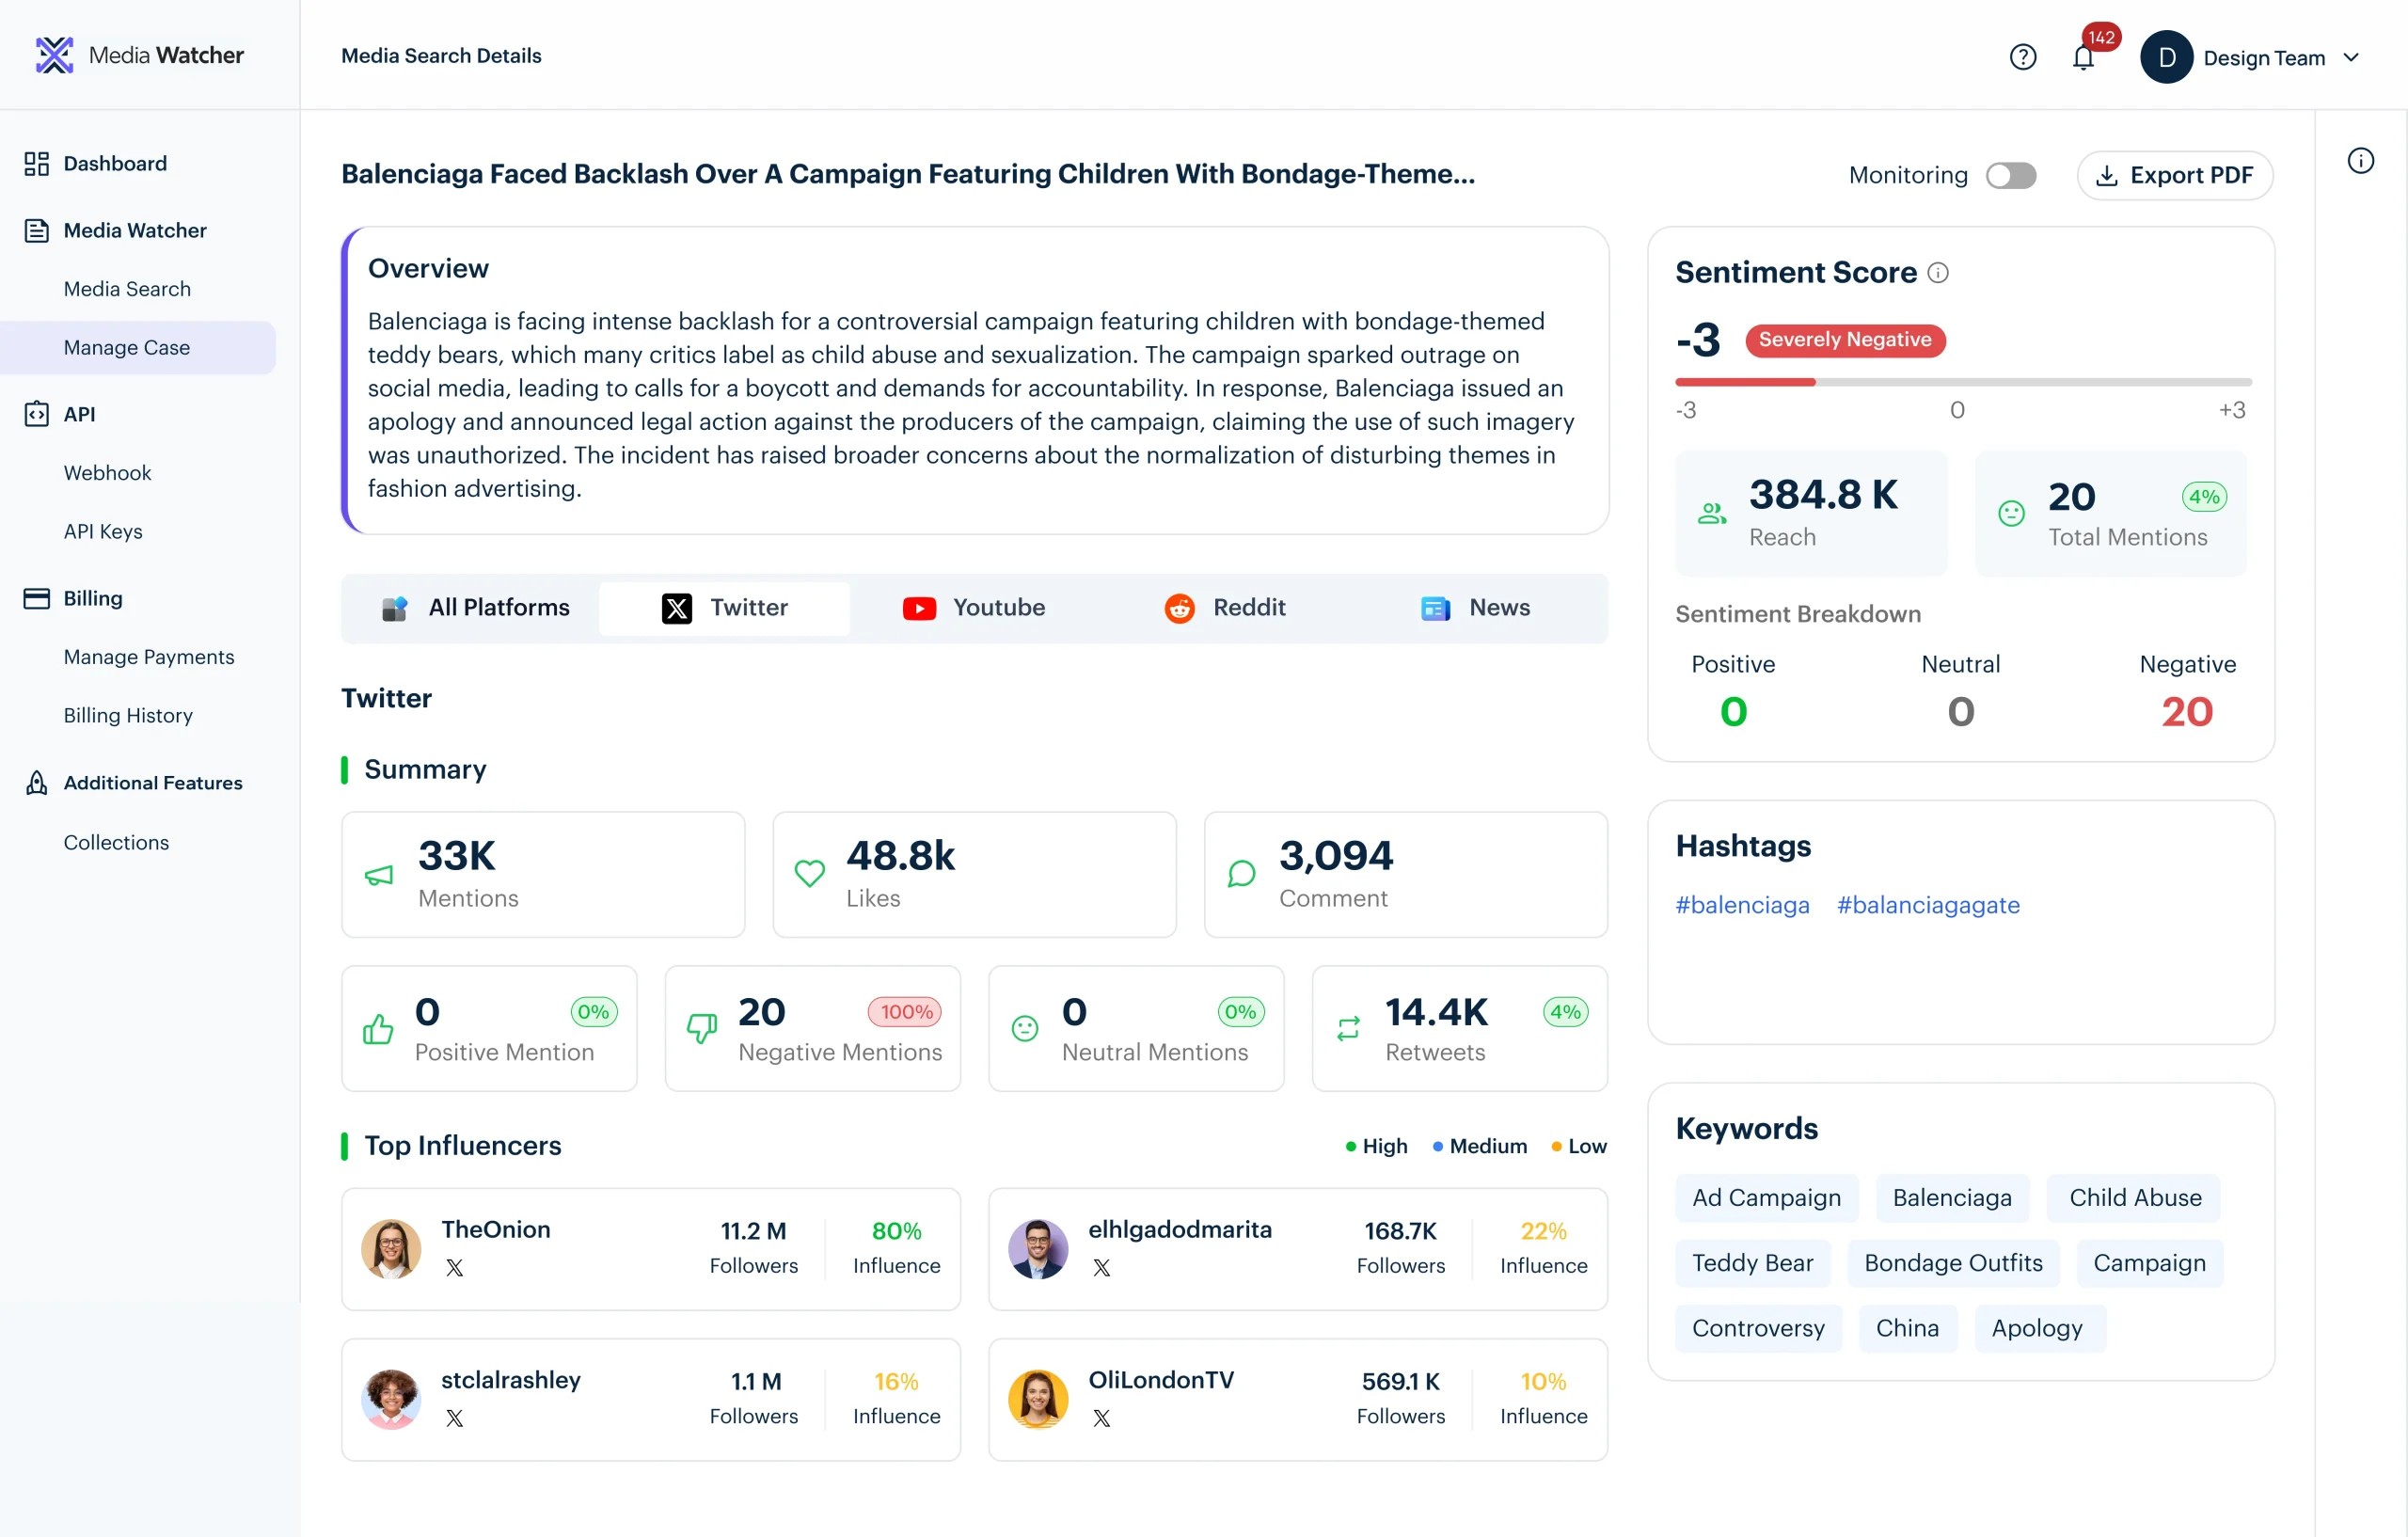This screenshot has height=1537, width=2408.
Task: Open Collections in sidebar
Action: point(116,842)
